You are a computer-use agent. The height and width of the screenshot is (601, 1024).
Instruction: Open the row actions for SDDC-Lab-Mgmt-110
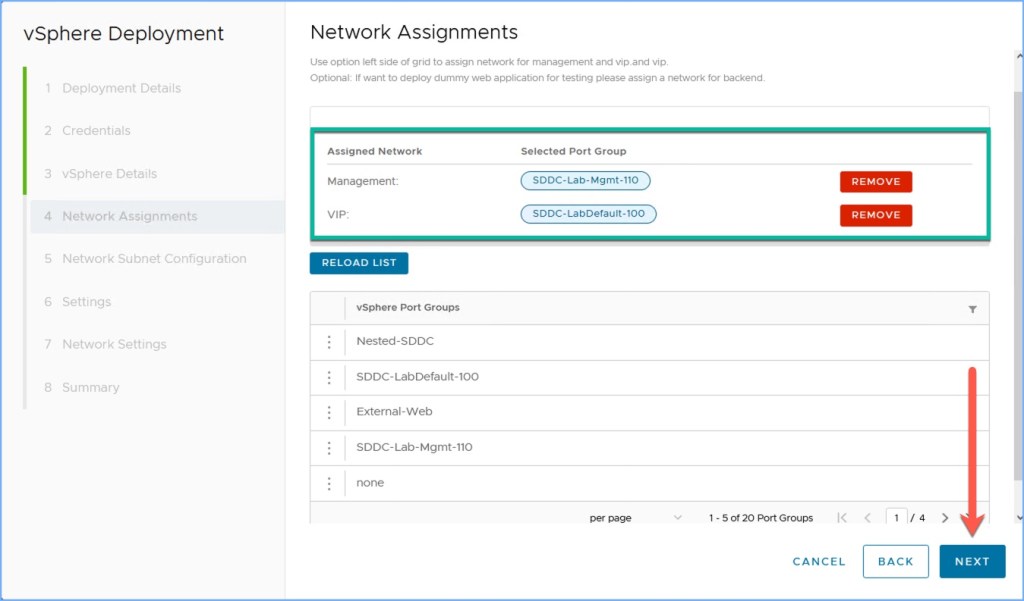329,448
